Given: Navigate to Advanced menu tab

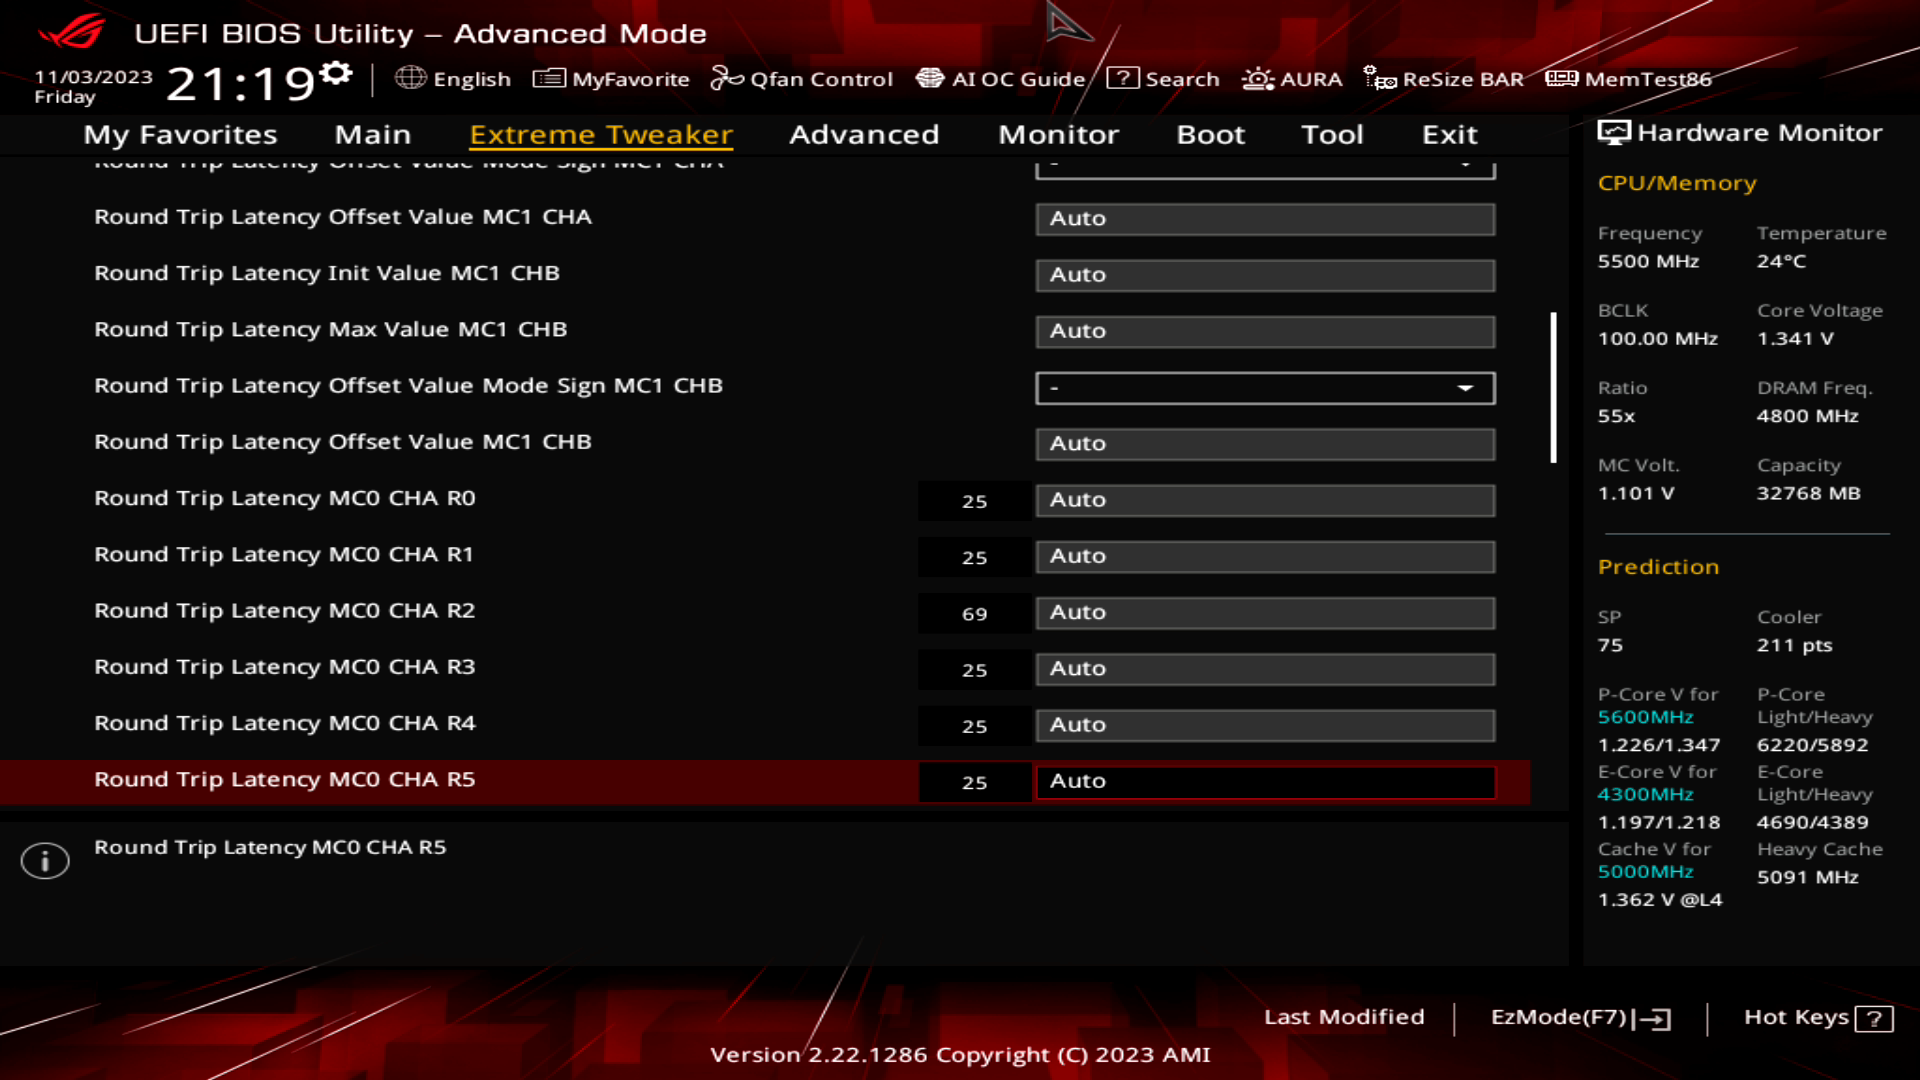Looking at the screenshot, I should click(x=864, y=133).
